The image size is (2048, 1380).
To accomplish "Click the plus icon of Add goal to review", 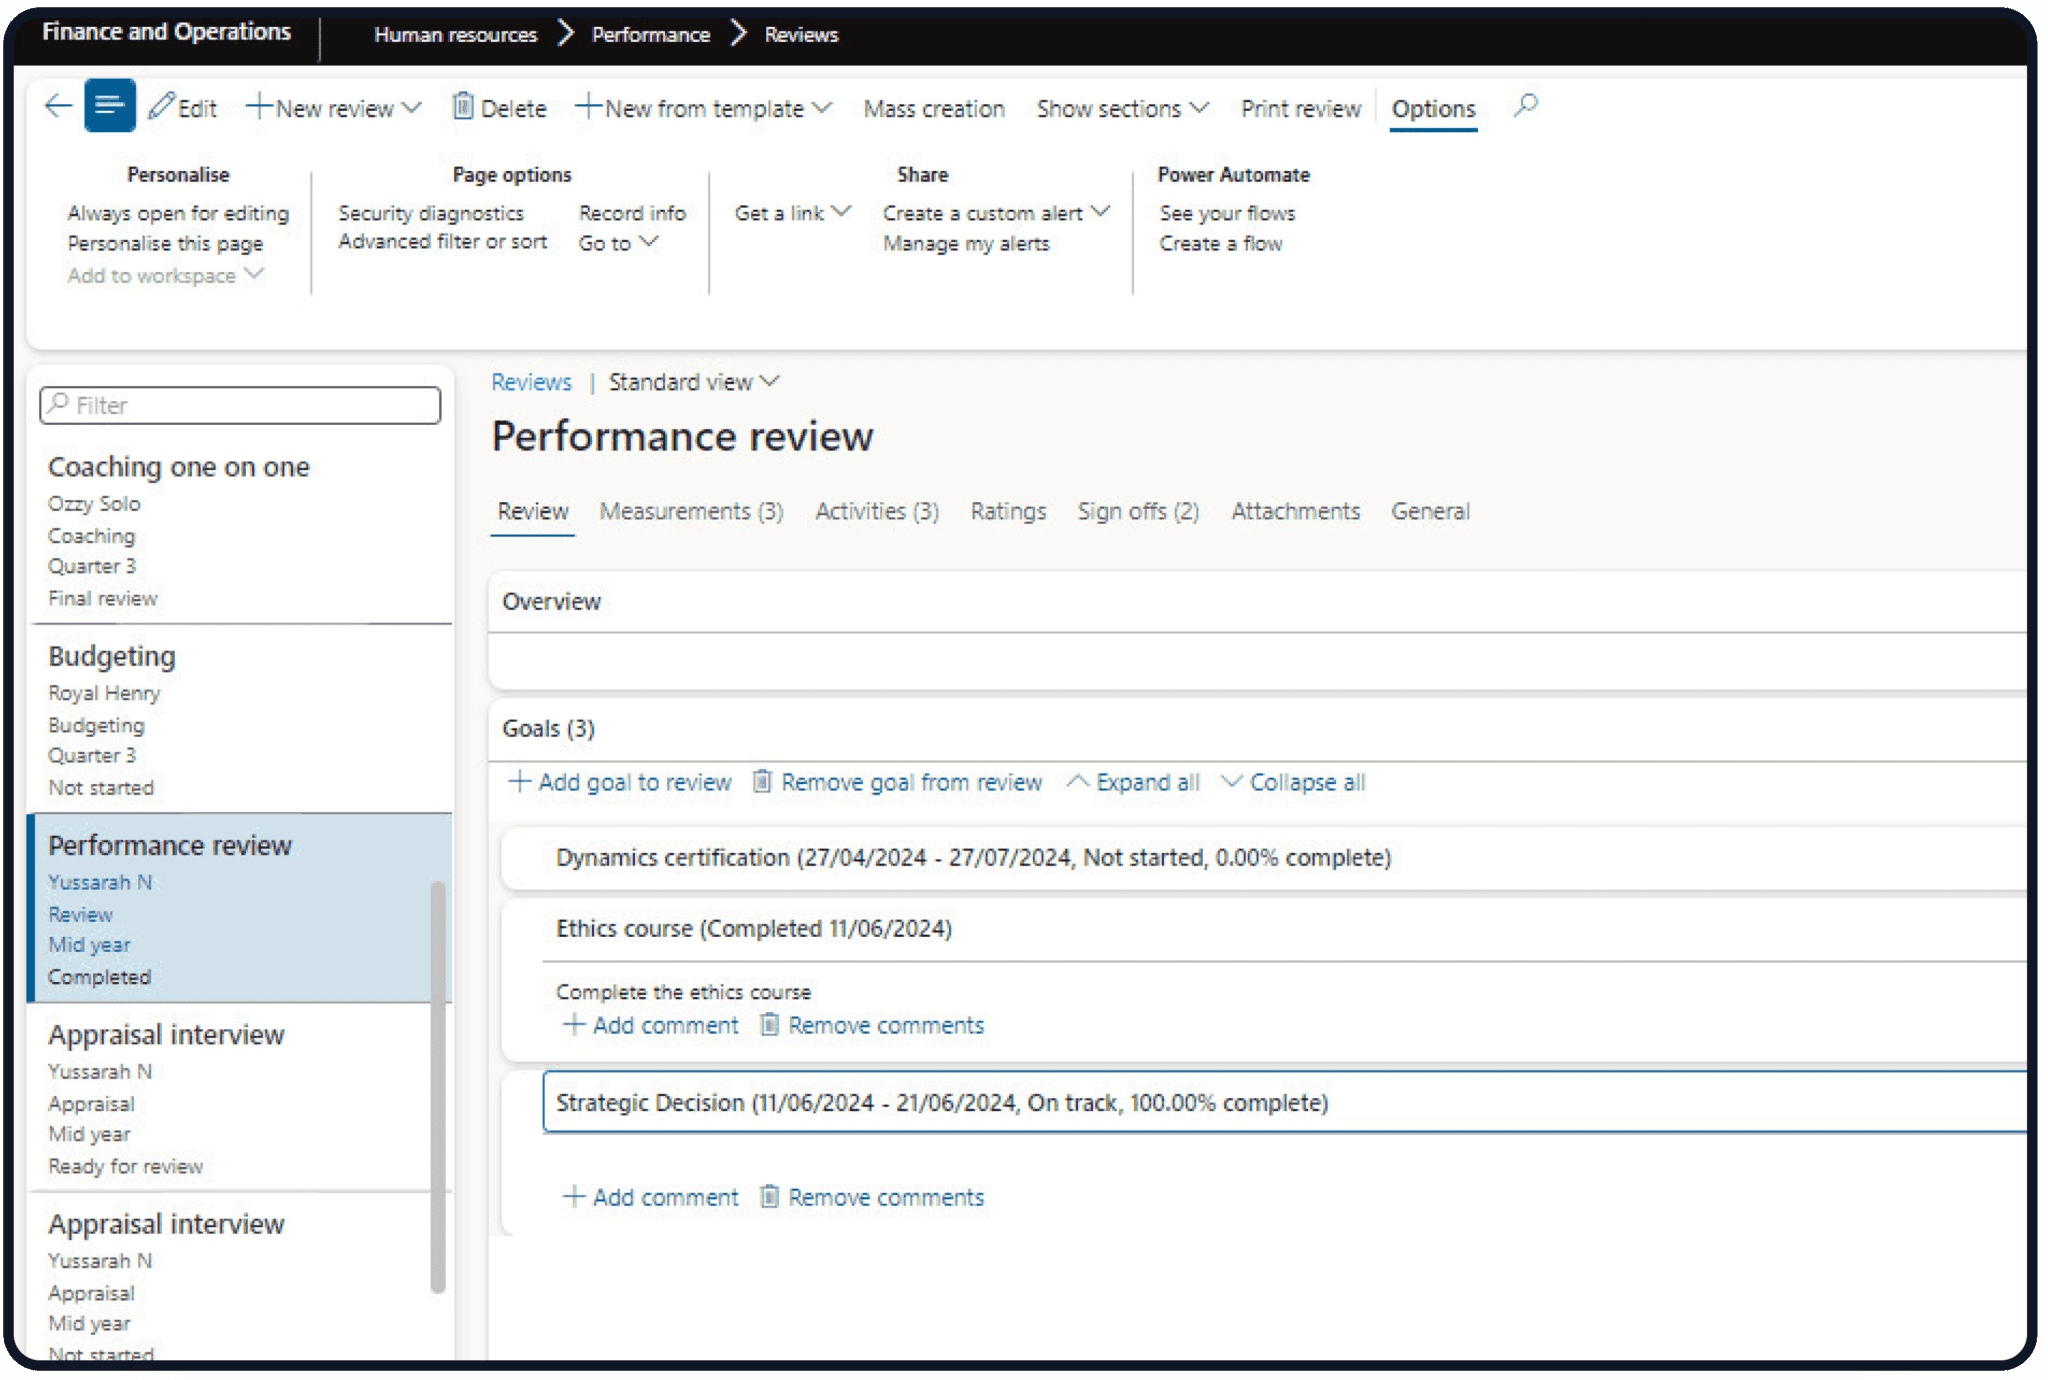I will (519, 781).
